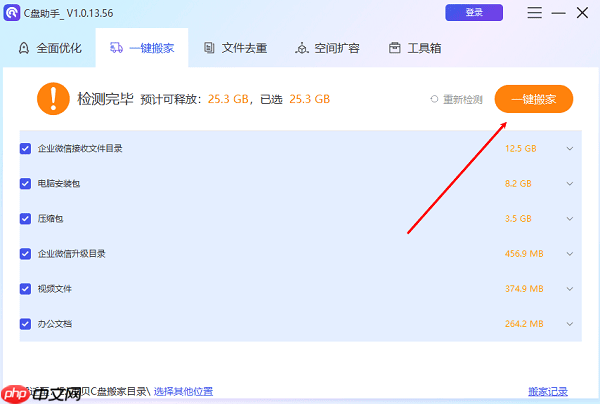
Task: Toggle the 视频文件 checkbox
Action: [x=25, y=289]
